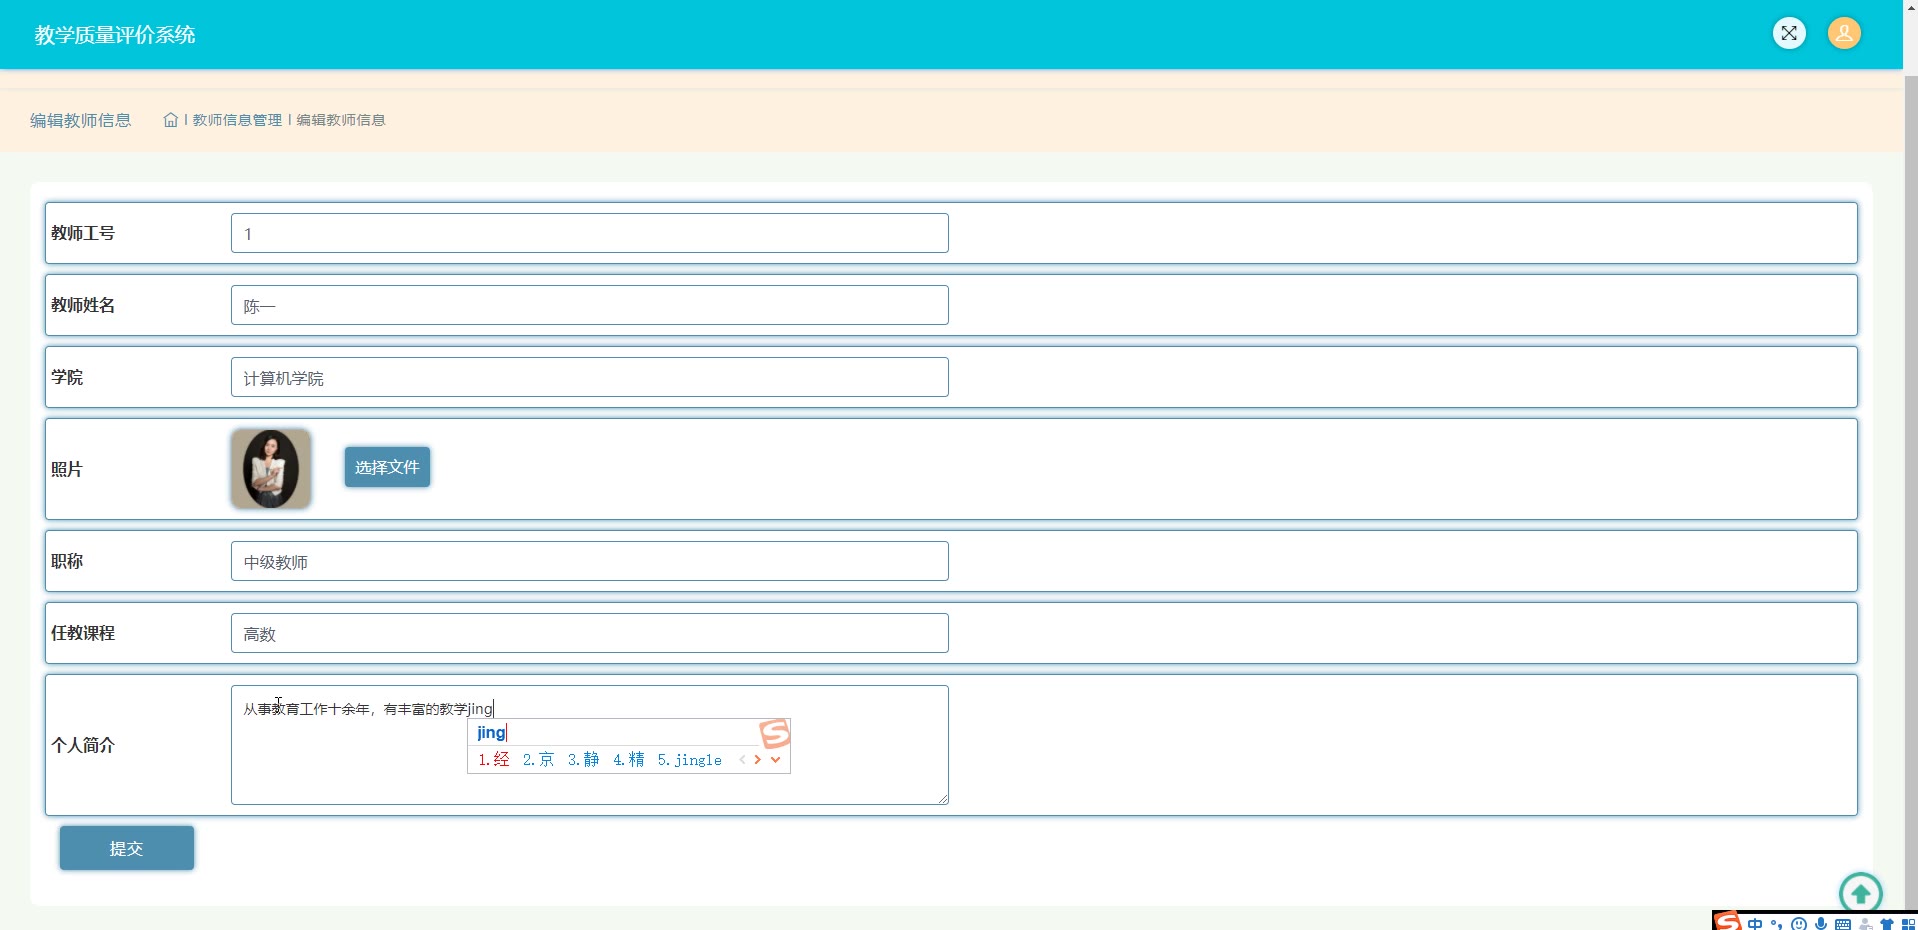Image resolution: width=1918 pixels, height=930 pixels.
Task: Click the Sogou S icon in IME toolbar
Action: [x=1728, y=922]
